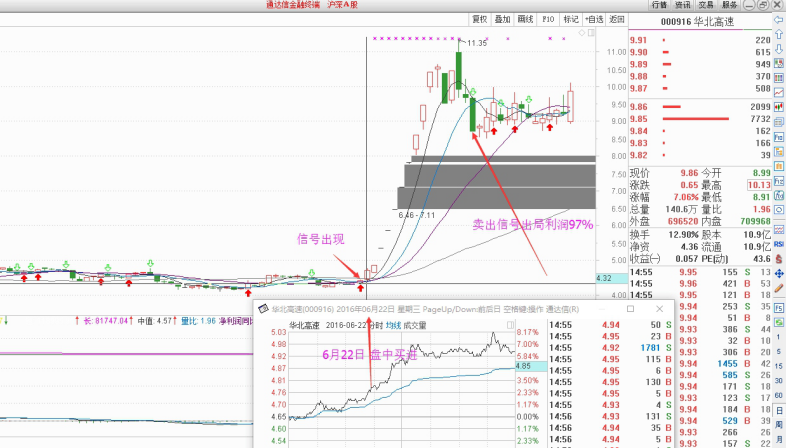Select the 1-minute period
This screenshot has height=448, width=786.
(x=779, y=337)
